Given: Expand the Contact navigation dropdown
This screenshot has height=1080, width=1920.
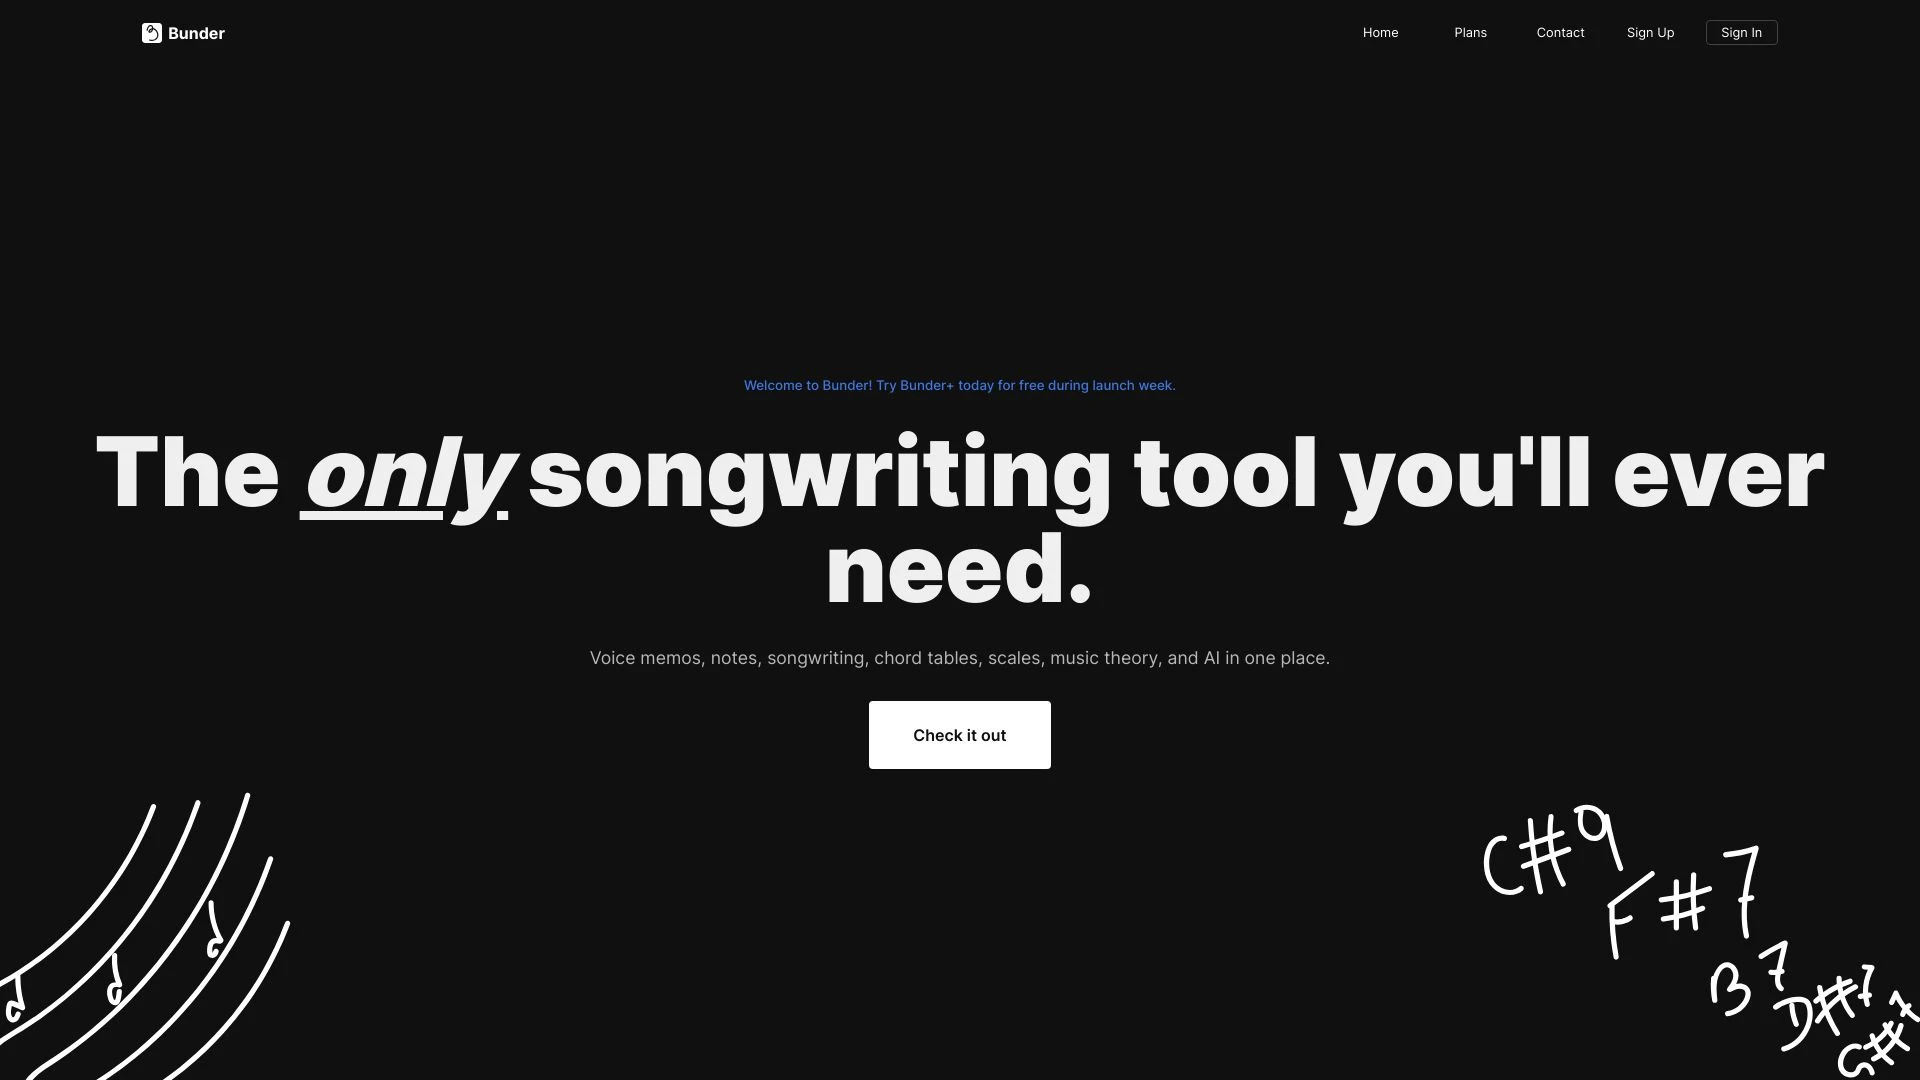Looking at the screenshot, I should pyautogui.click(x=1560, y=32).
